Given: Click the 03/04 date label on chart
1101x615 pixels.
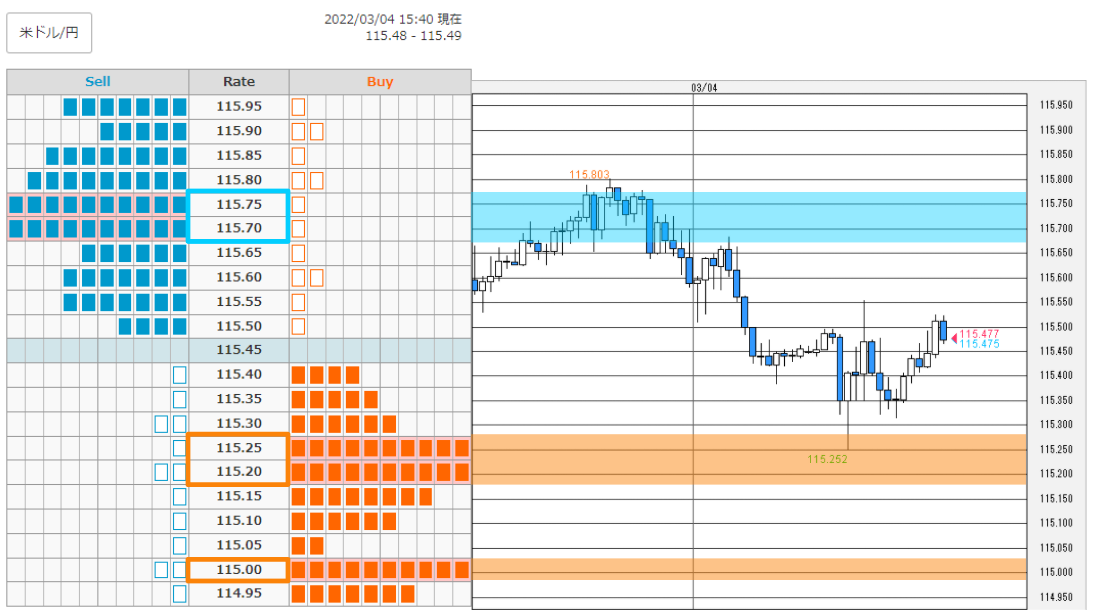Looking at the screenshot, I should coord(704,88).
